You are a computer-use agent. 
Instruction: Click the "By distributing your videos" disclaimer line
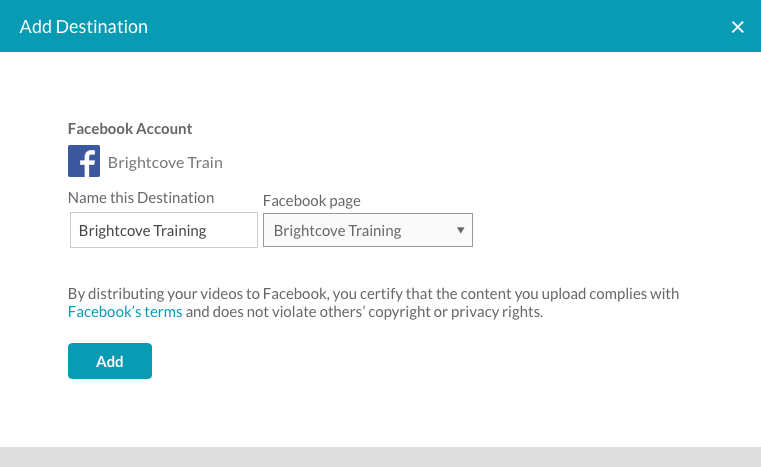pos(373,294)
